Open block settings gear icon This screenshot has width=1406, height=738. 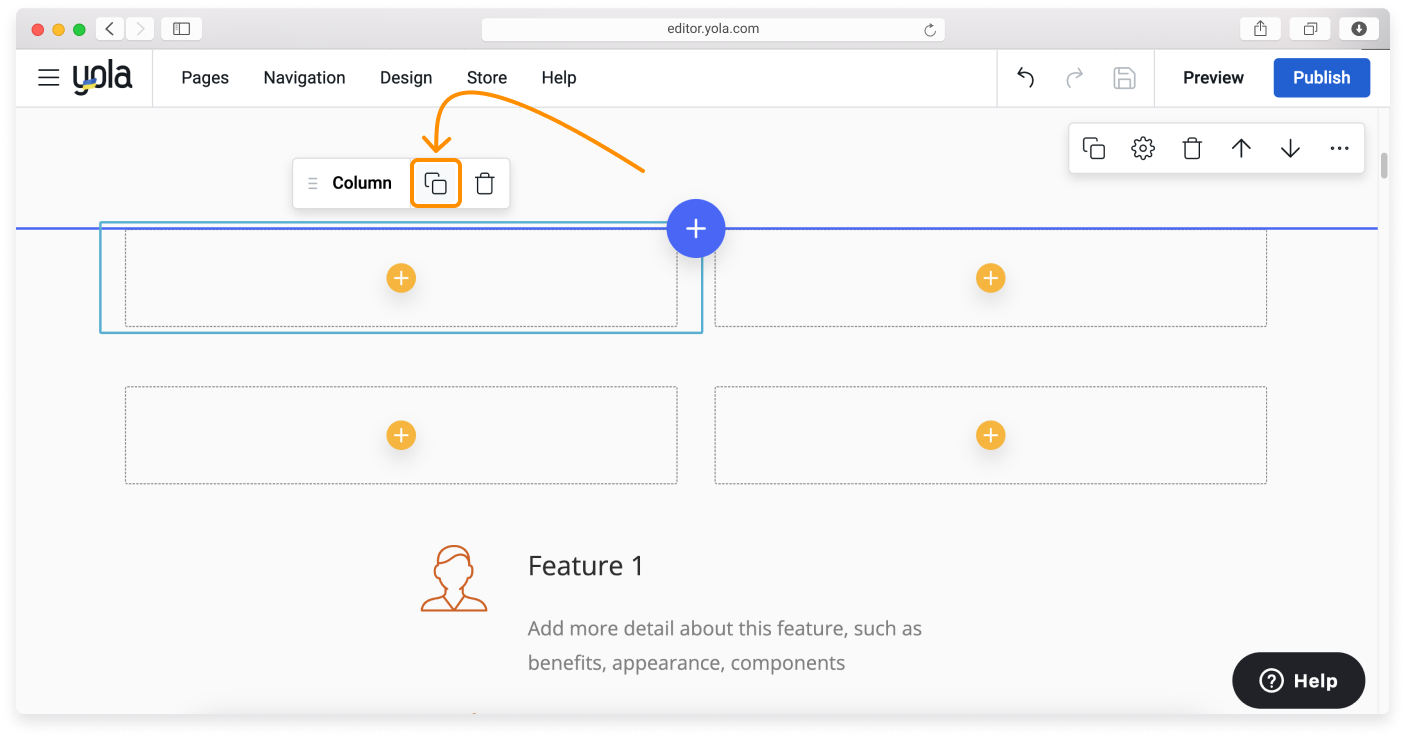point(1143,149)
